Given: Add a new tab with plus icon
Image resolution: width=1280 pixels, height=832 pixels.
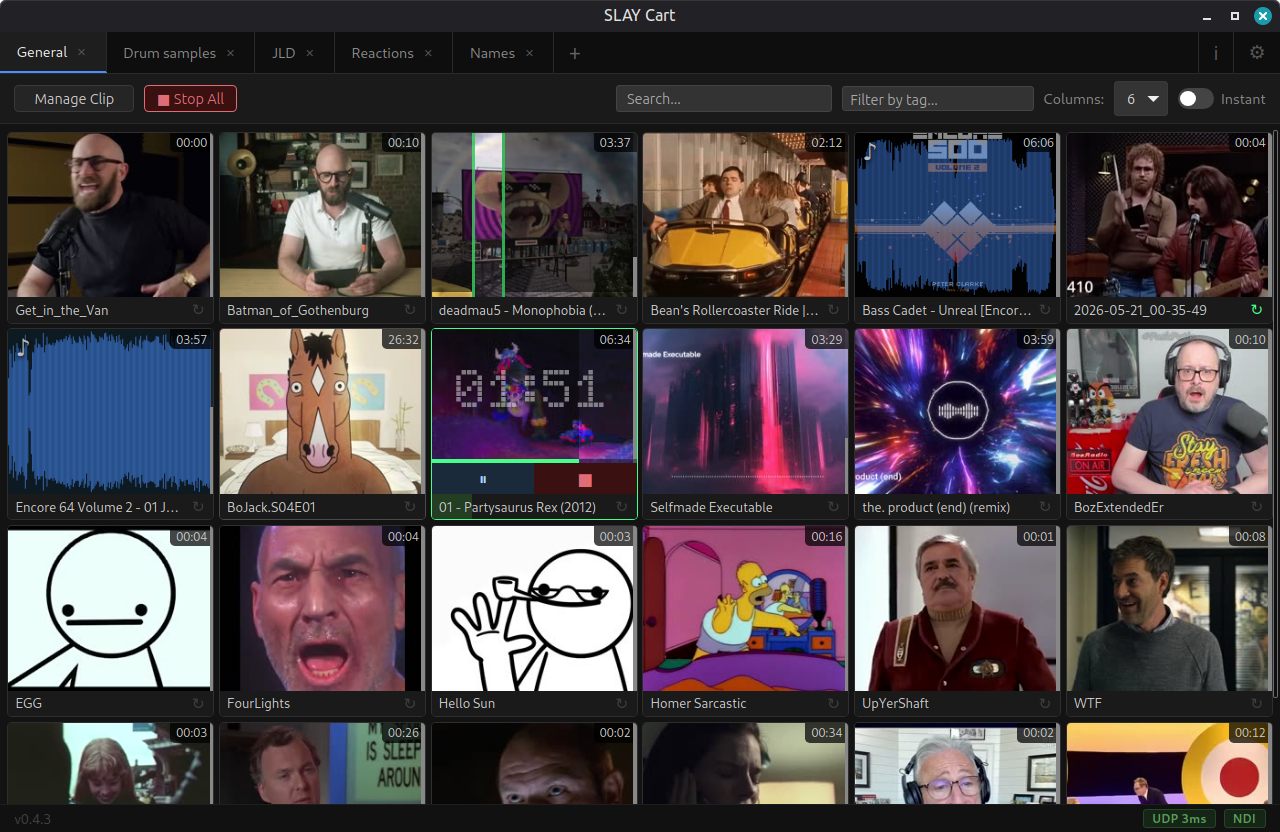Looking at the screenshot, I should point(574,53).
